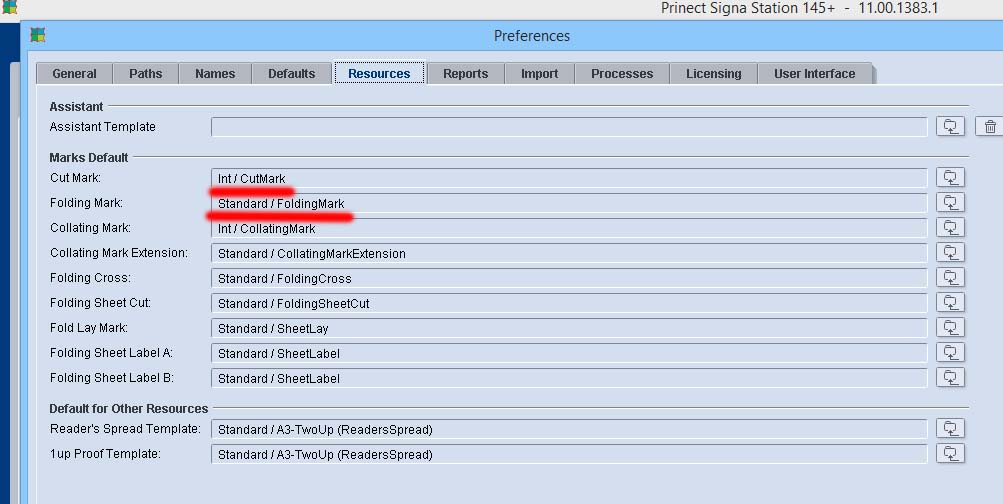Click Folding Sheet Label A value field

click(x=569, y=352)
